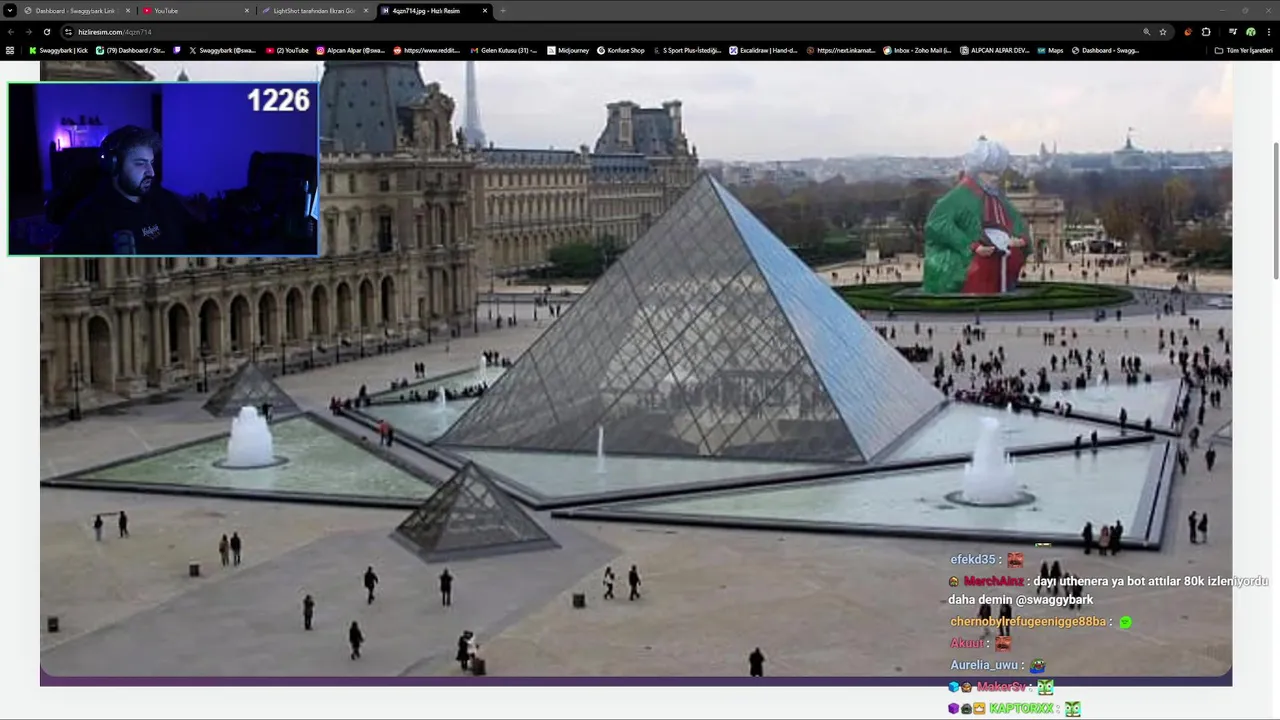Open (2) YouTube bookmark
This screenshot has width=1280, height=720.
click(287, 50)
